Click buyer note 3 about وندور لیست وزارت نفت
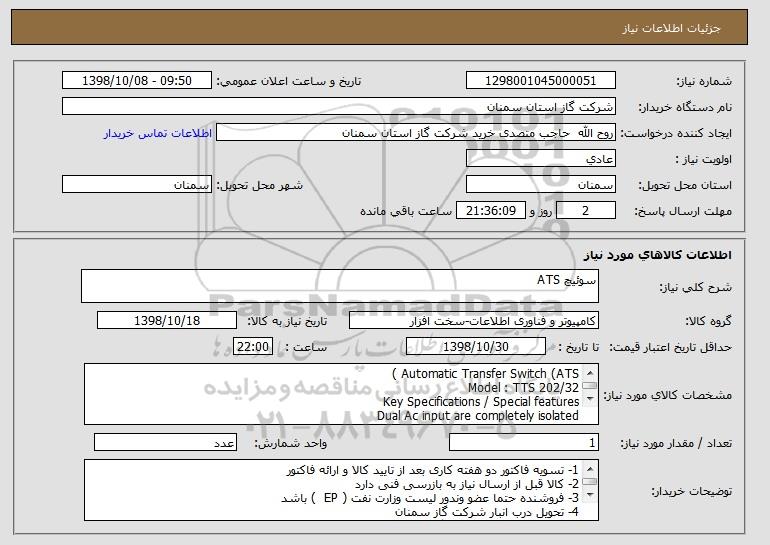Image resolution: width=770 pixels, height=545 pixels. (x=430, y=498)
